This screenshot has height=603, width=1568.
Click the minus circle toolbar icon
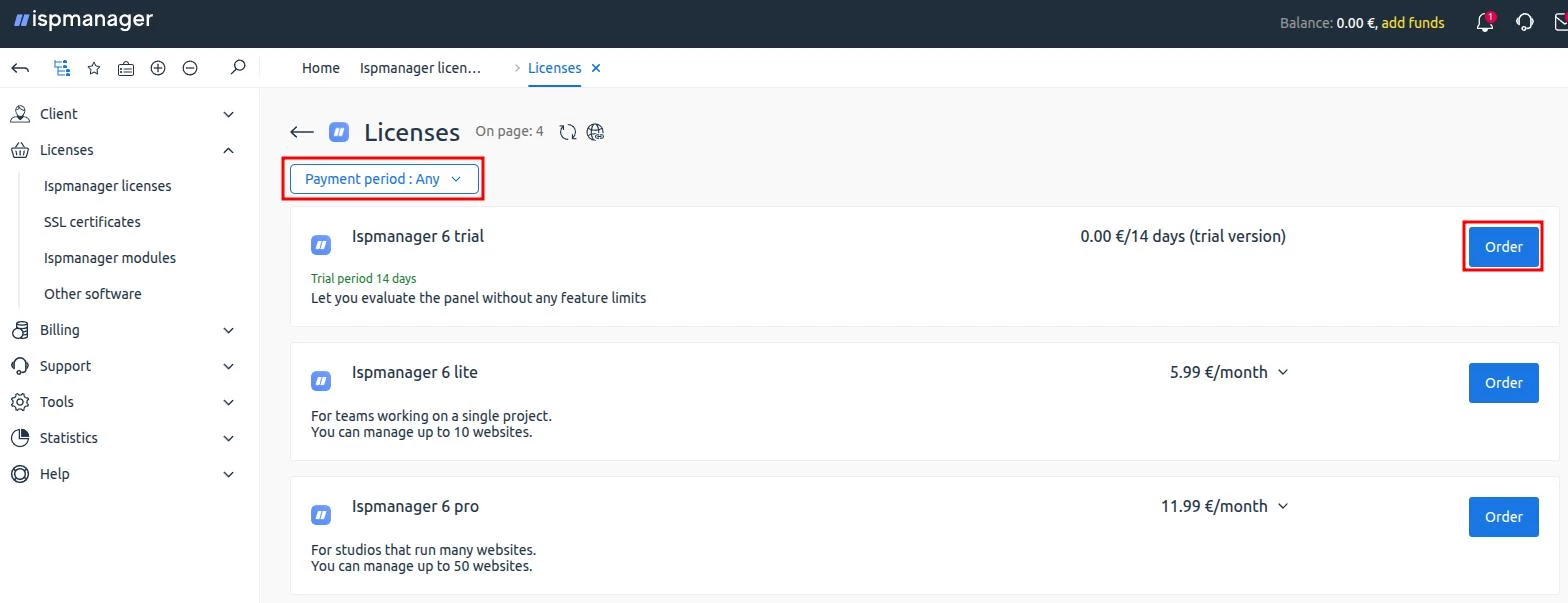[x=190, y=68]
